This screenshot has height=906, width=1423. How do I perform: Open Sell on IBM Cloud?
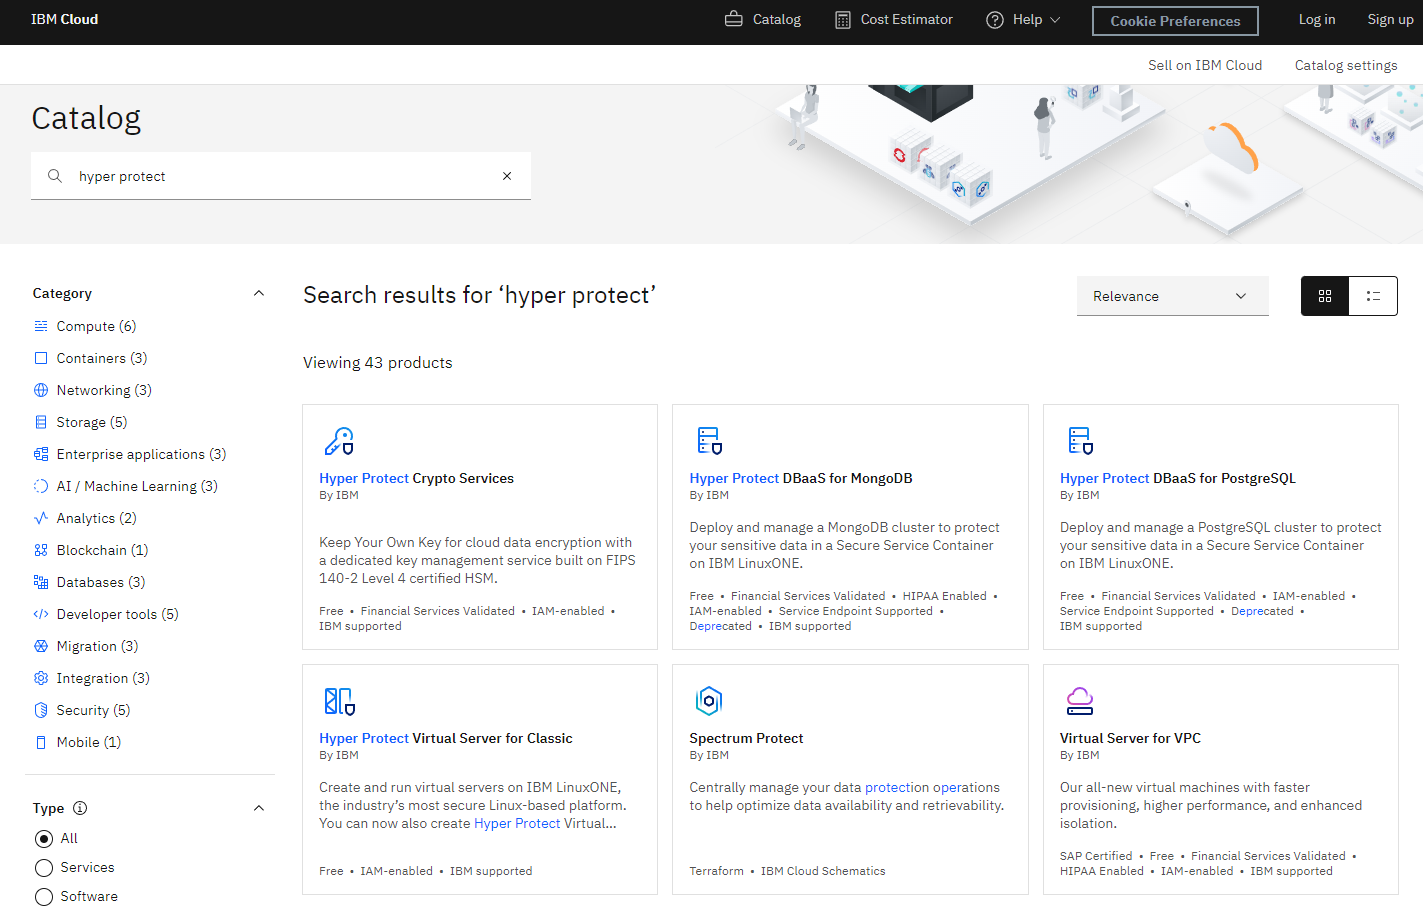pos(1205,65)
